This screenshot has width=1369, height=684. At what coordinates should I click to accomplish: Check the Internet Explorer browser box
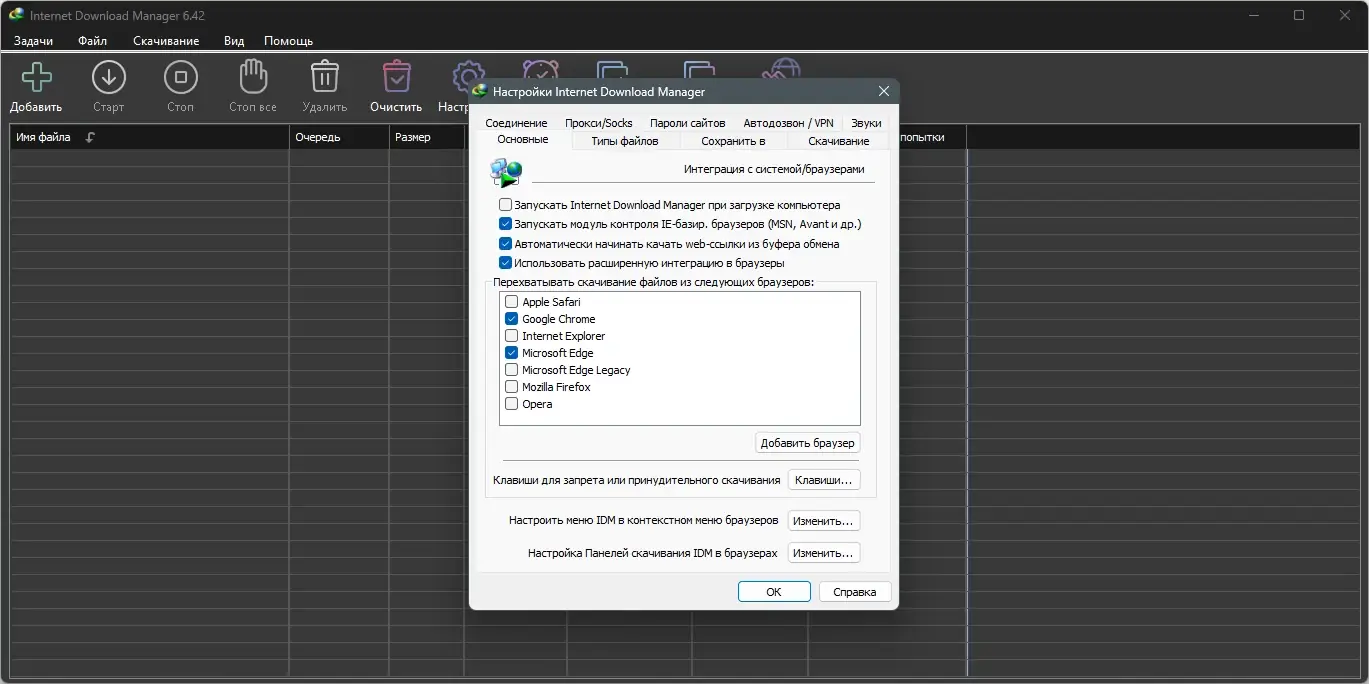click(x=512, y=336)
